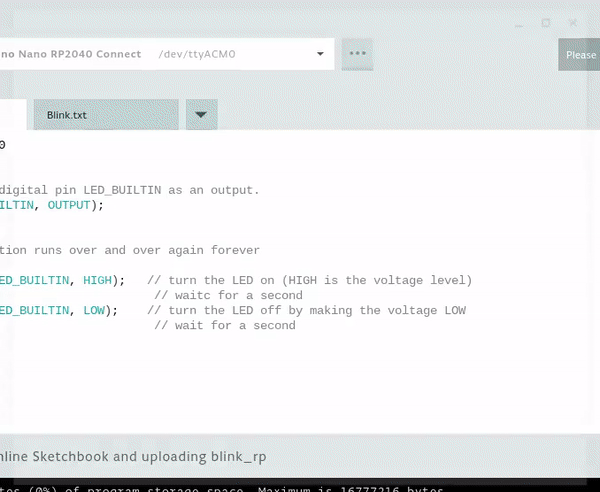The image size is (600, 492).
Task: Click the misspelled 'waitc for a second' comment
Action: pyautogui.click(x=226, y=295)
